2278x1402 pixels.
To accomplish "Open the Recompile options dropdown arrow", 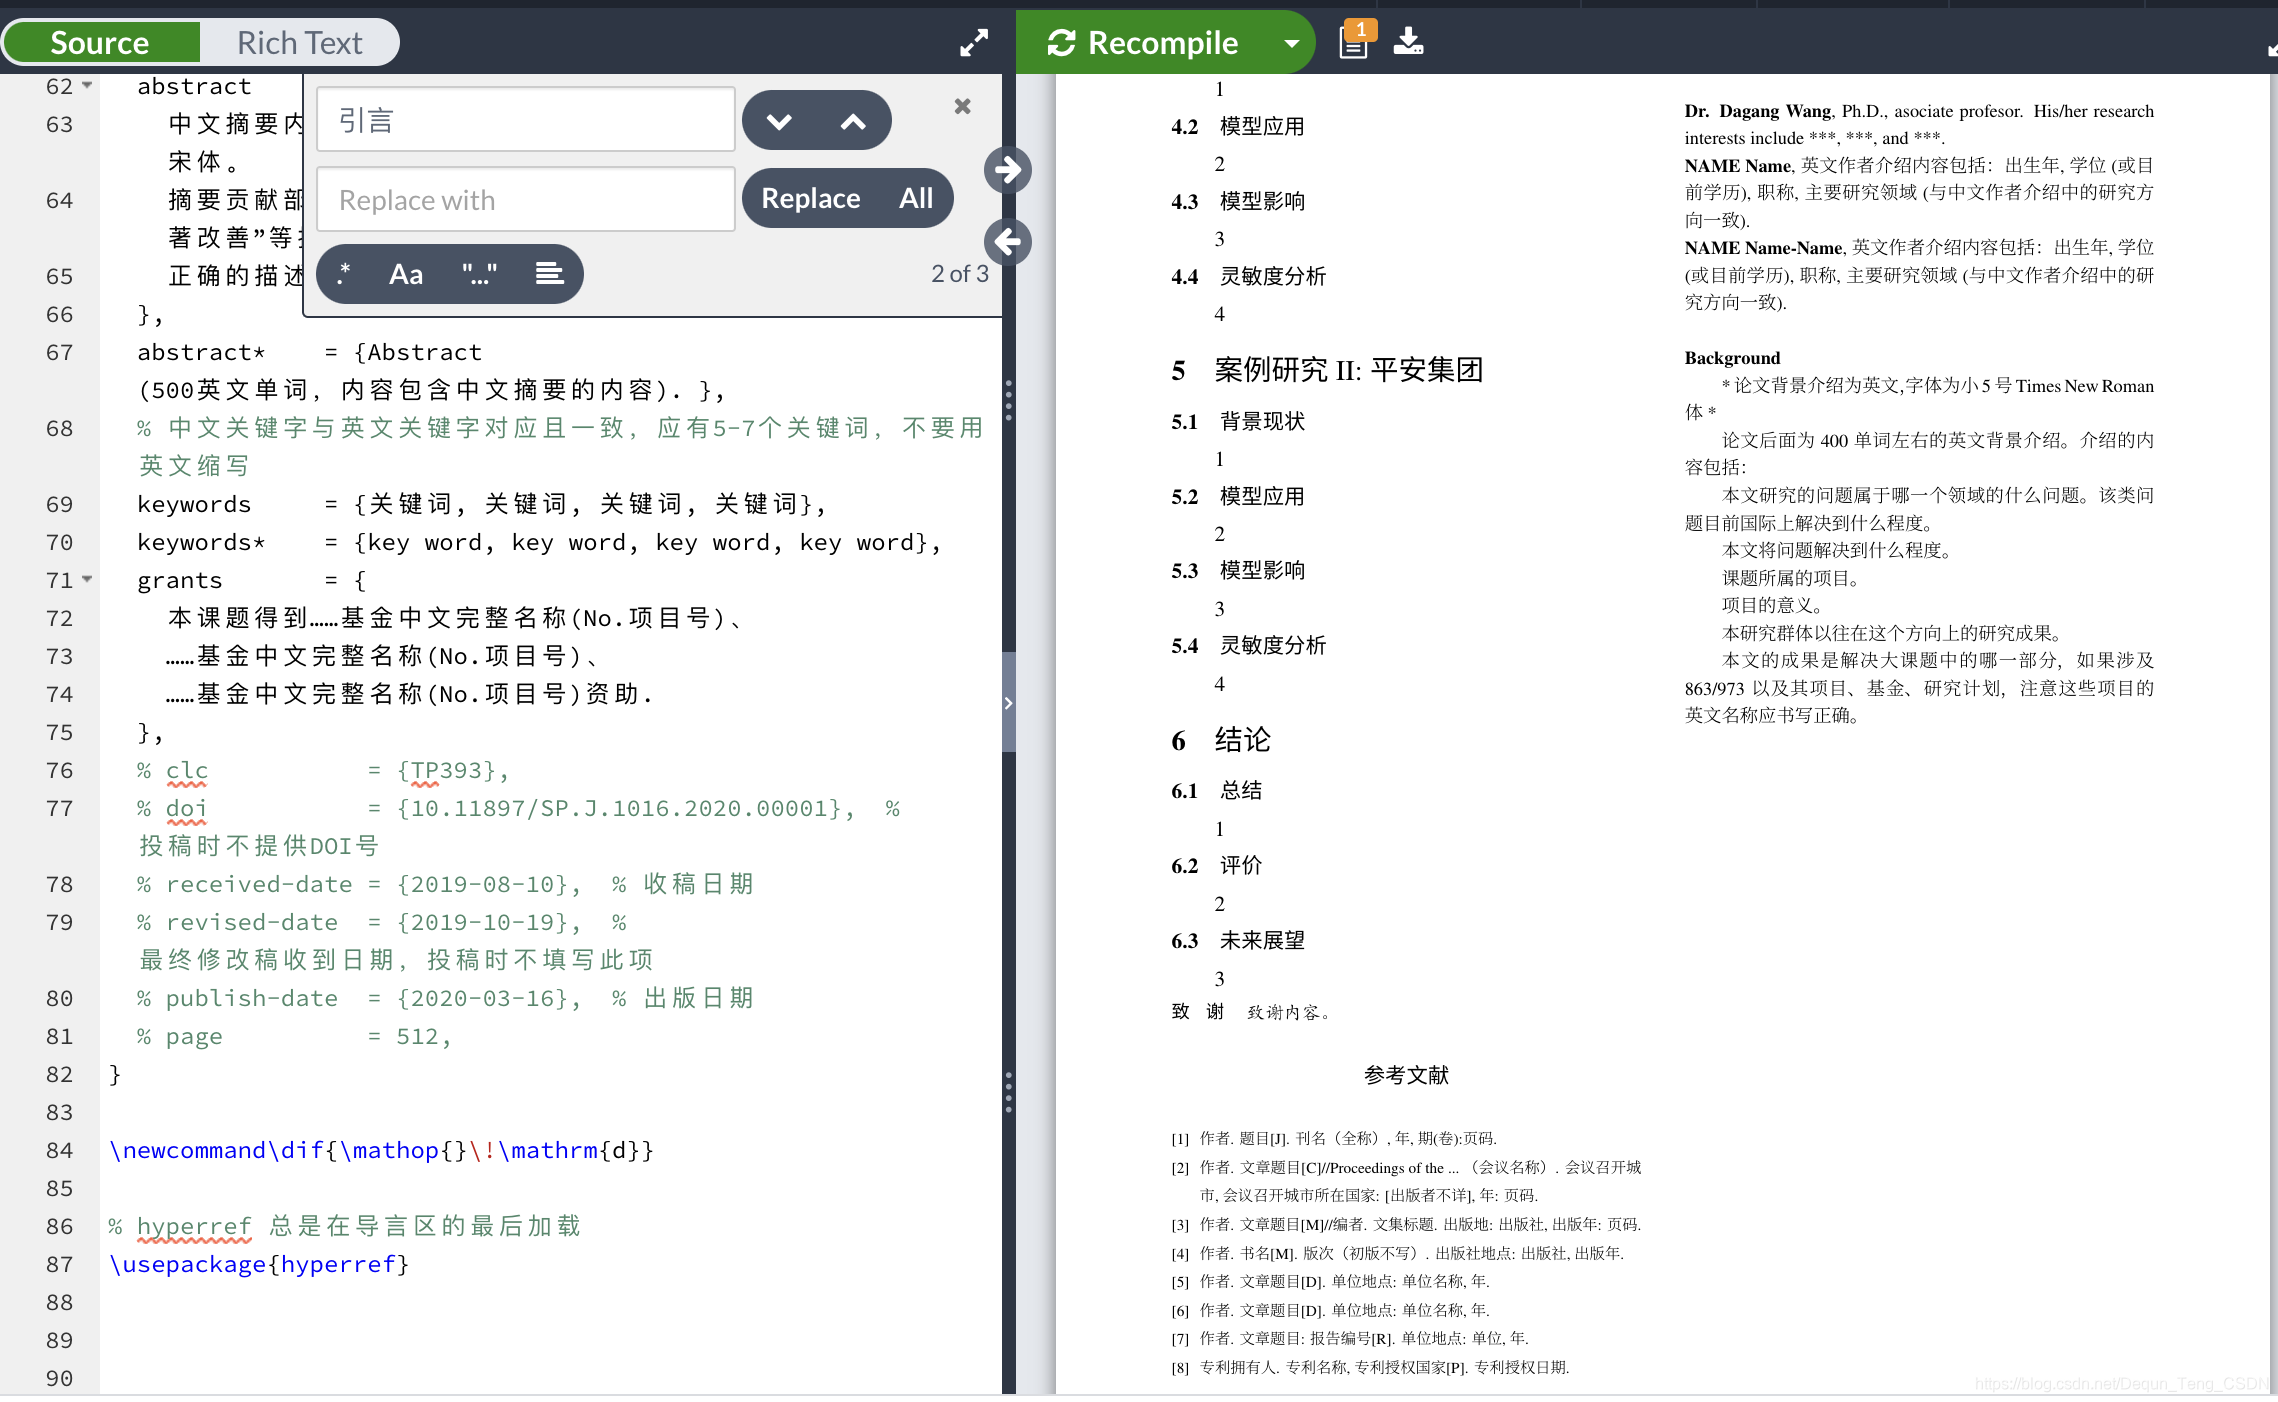I will click(x=1292, y=43).
